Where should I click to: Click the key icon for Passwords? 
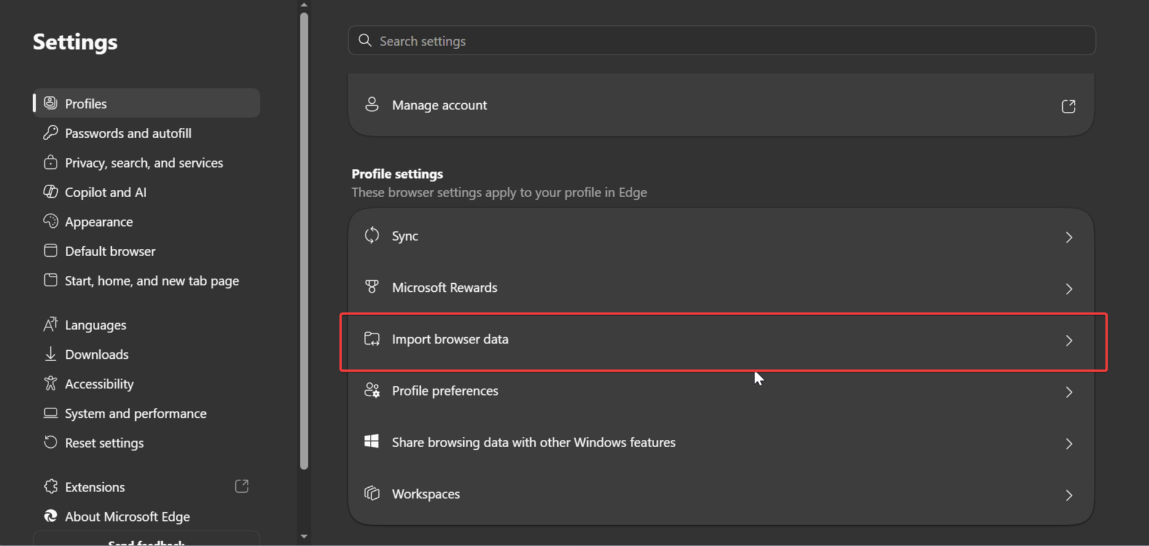(x=51, y=133)
